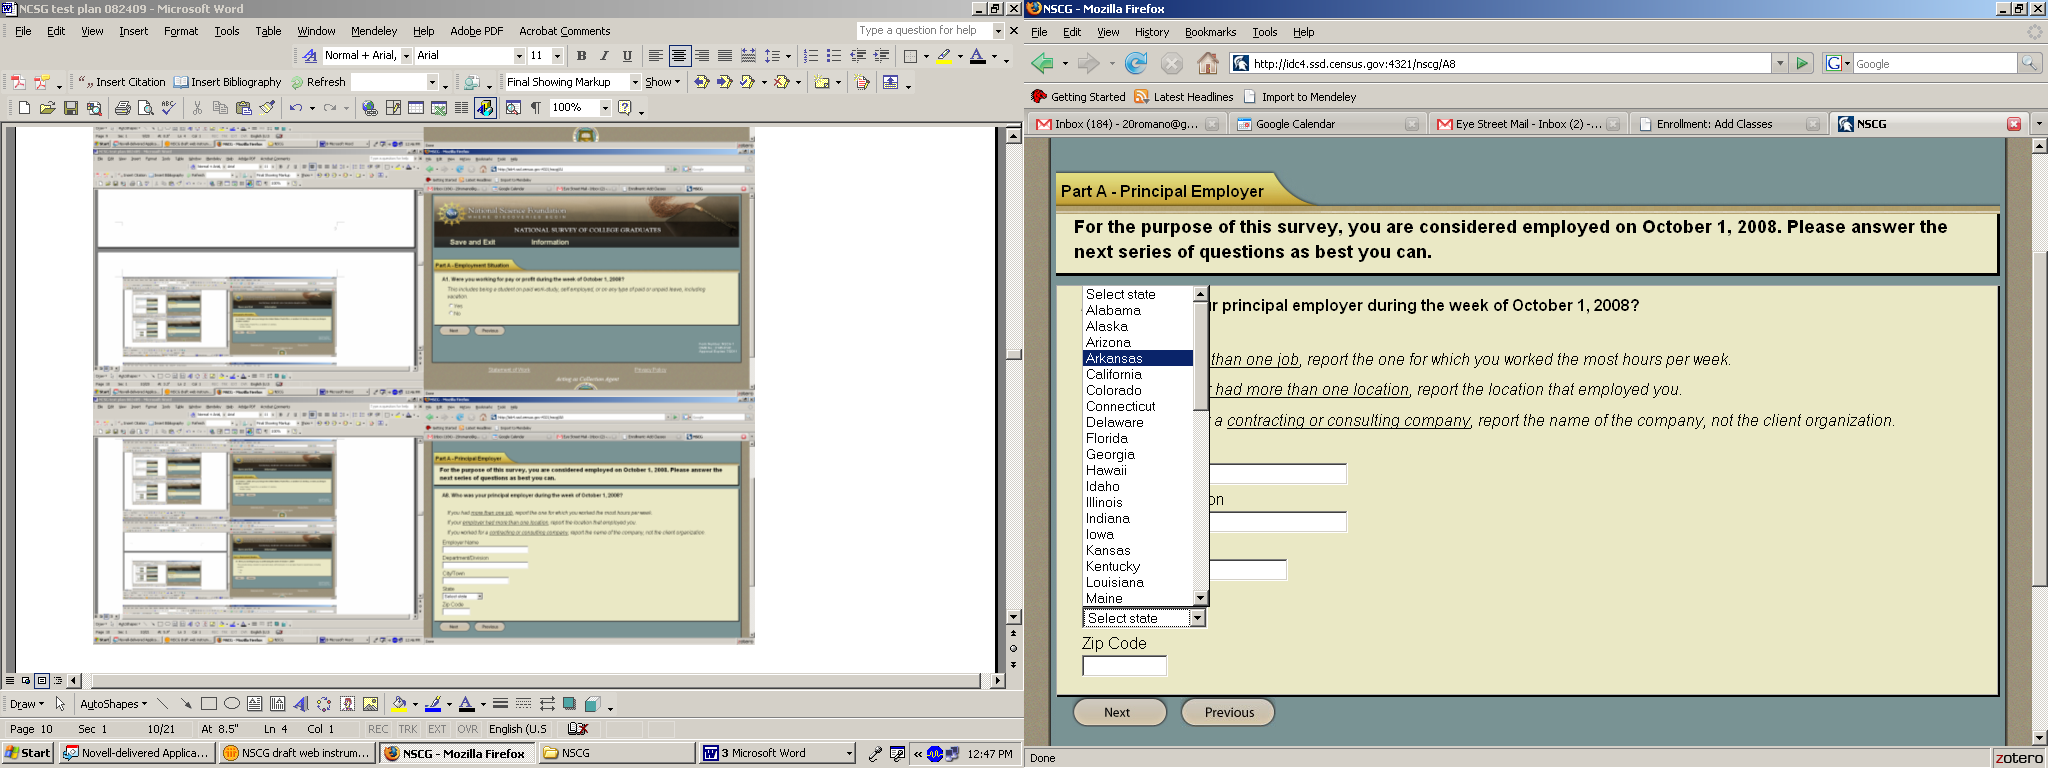Viewport: 2048px width, 768px height.
Task: Click the Save icon in Word toolbar
Action: [70, 108]
